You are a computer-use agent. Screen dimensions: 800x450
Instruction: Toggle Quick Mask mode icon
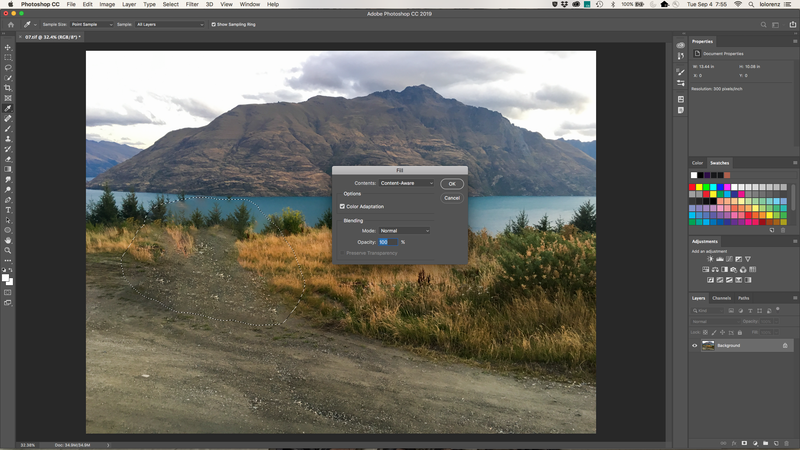click(8, 292)
